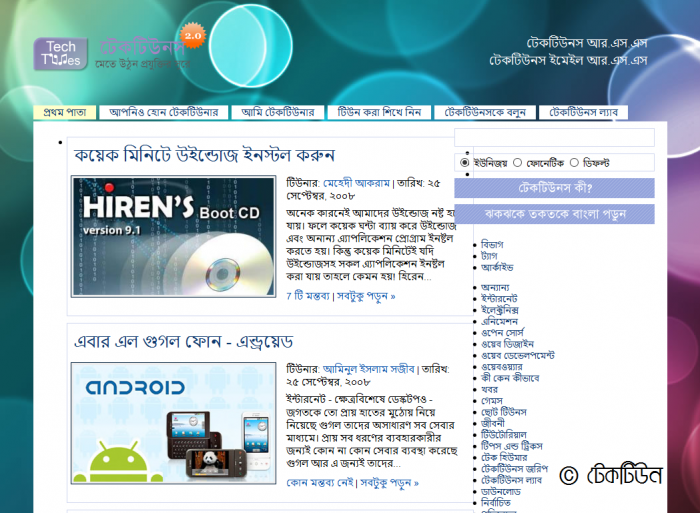Open the টিউন করা শিখে নিন tab
This screenshot has width=700, height=513.
point(379,113)
